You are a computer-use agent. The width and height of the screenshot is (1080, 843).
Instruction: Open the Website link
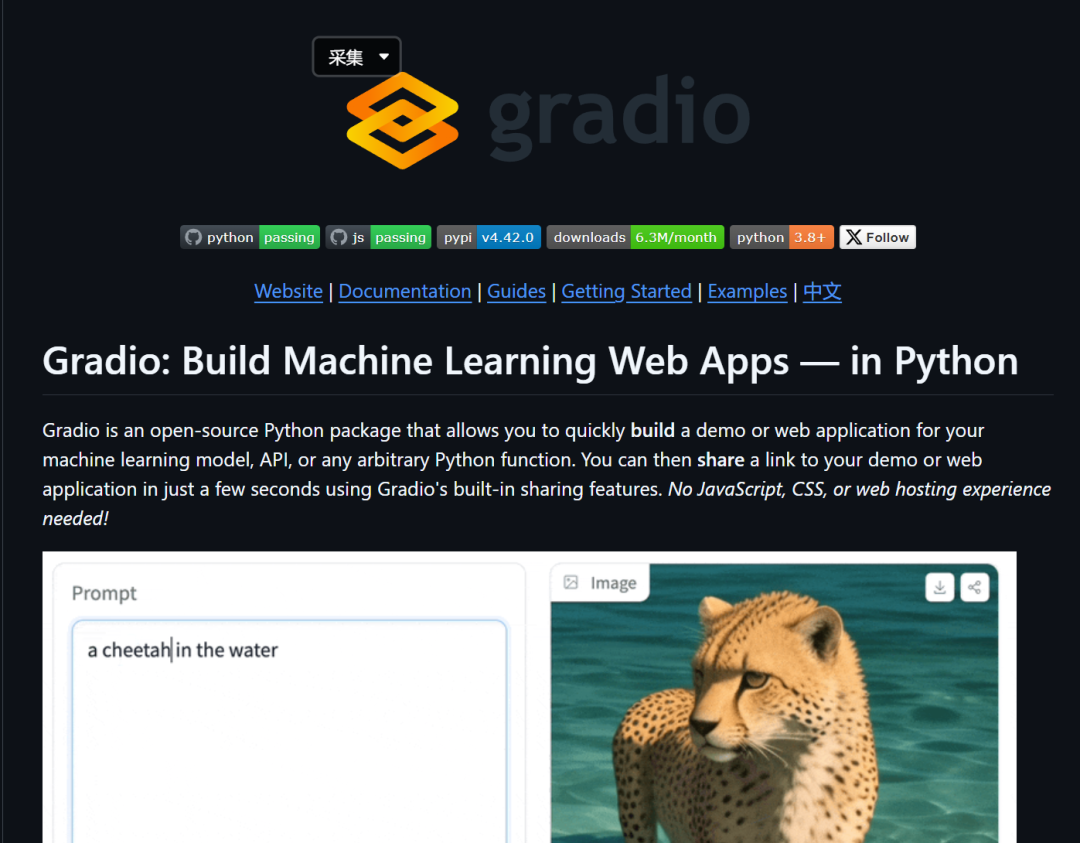(x=288, y=291)
